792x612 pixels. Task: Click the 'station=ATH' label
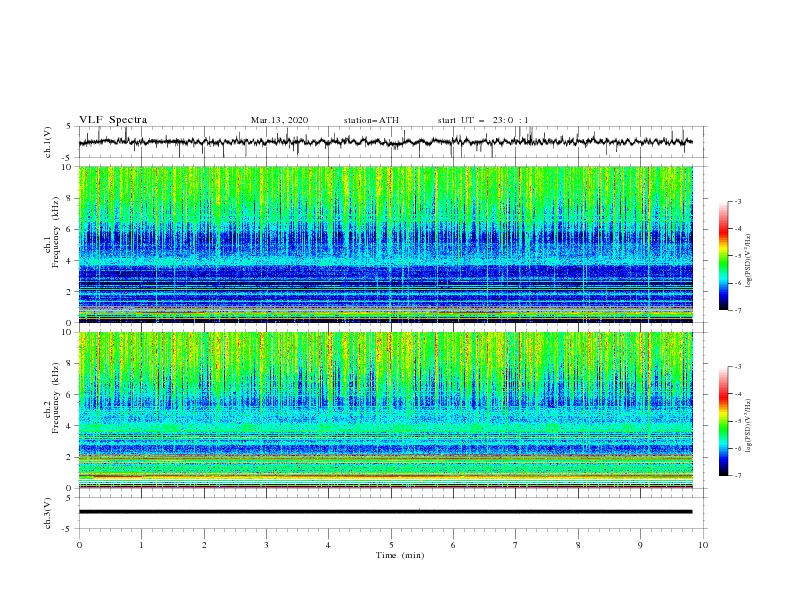coord(371,120)
